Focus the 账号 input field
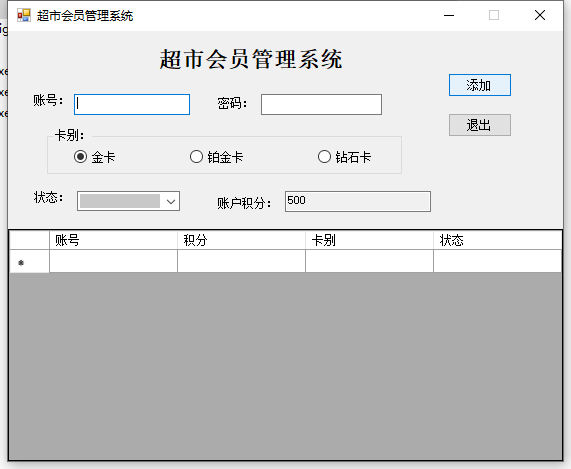This screenshot has width=571, height=469. 132,105
